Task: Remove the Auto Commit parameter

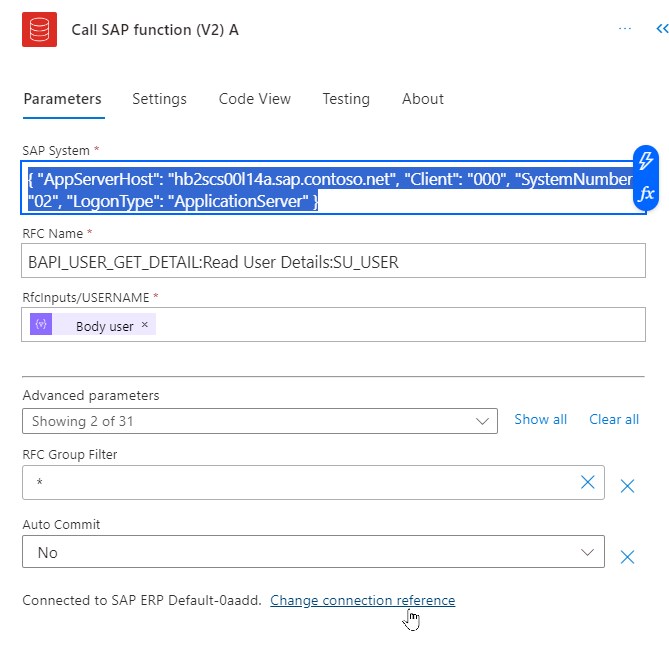Action: point(627,557)
